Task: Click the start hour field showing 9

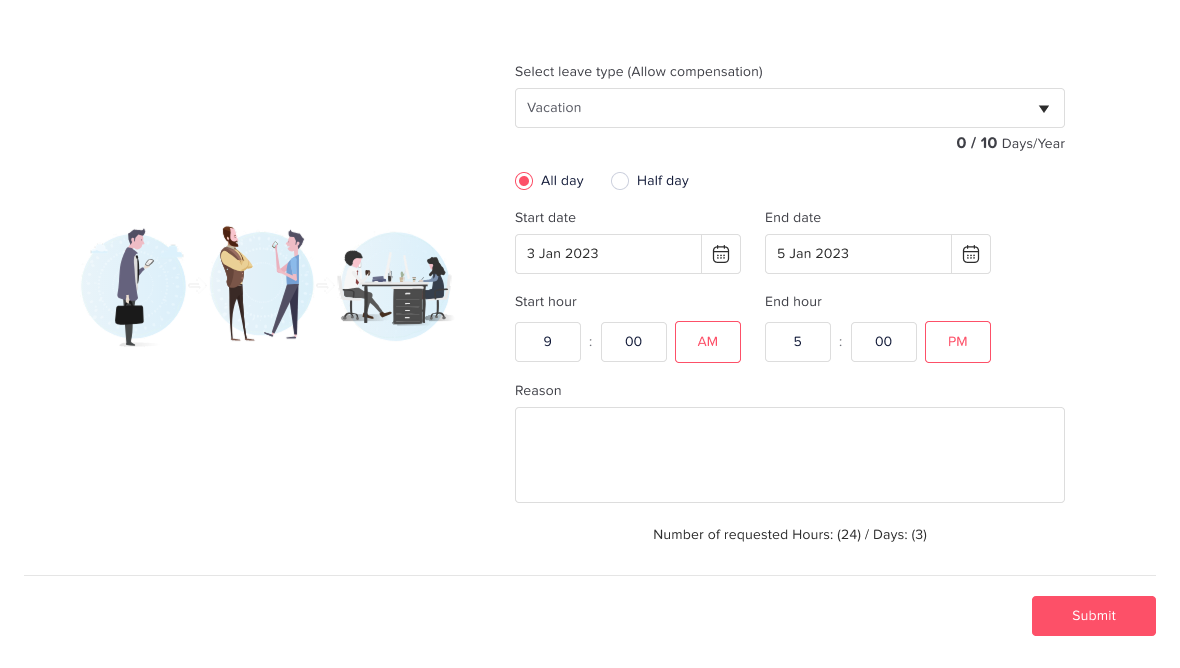Action: tap(548, 342)
